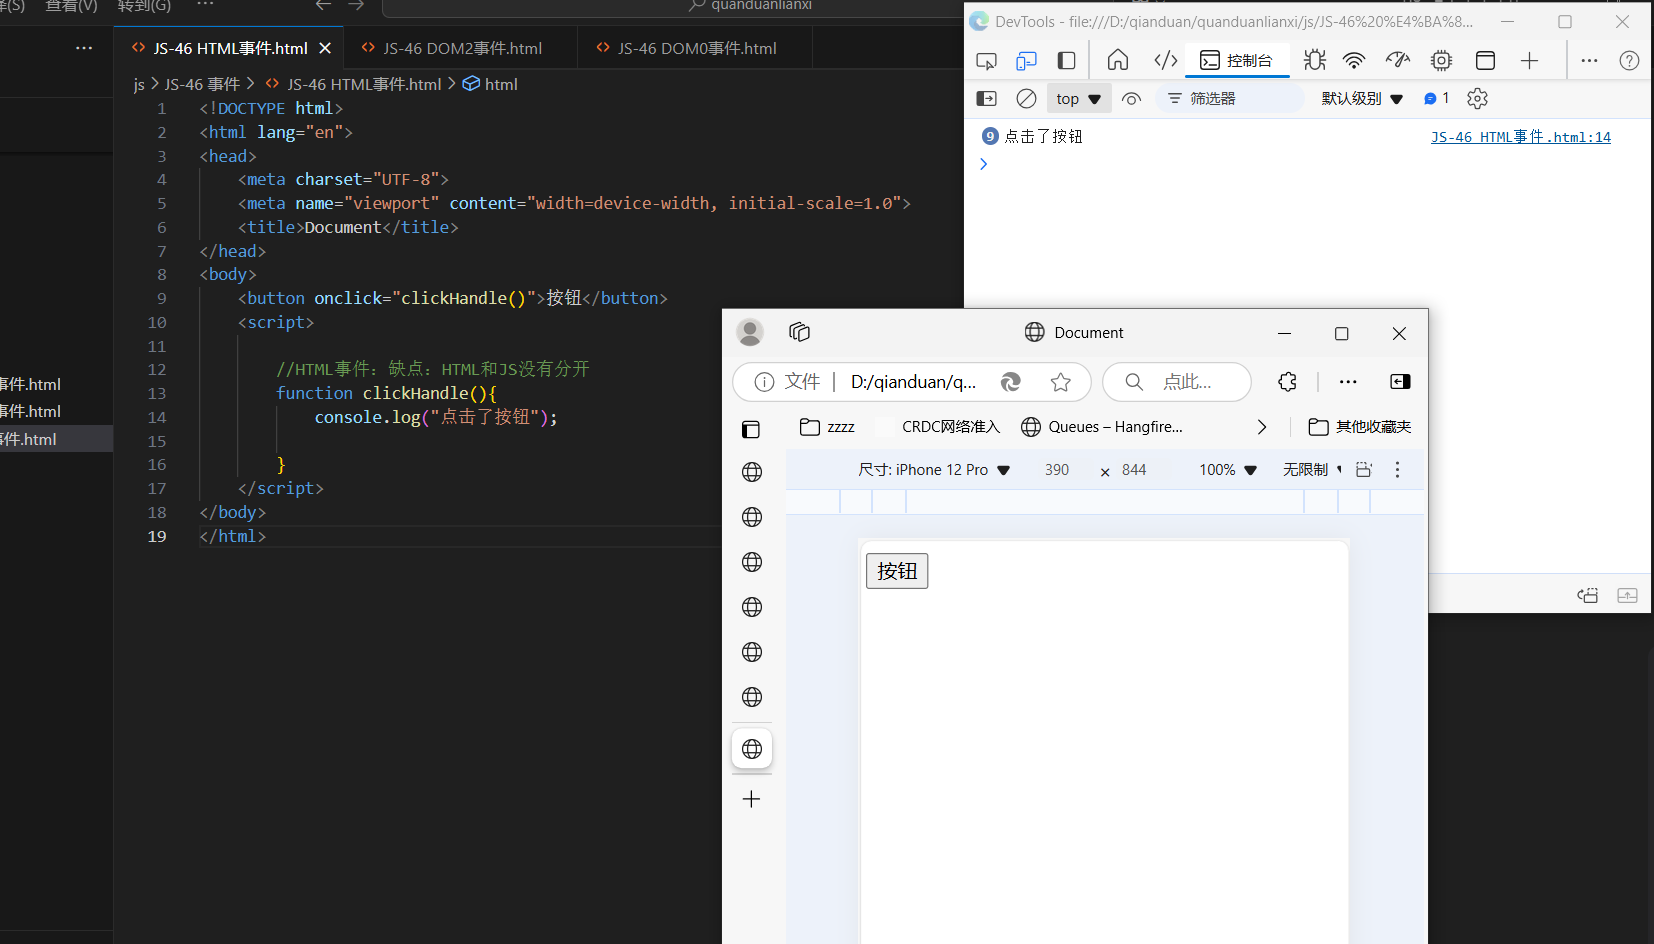This screenshot has height=944, width=1654.
Task: Expand the favorites bar overflow chevron
Action: pos(1262,427)
